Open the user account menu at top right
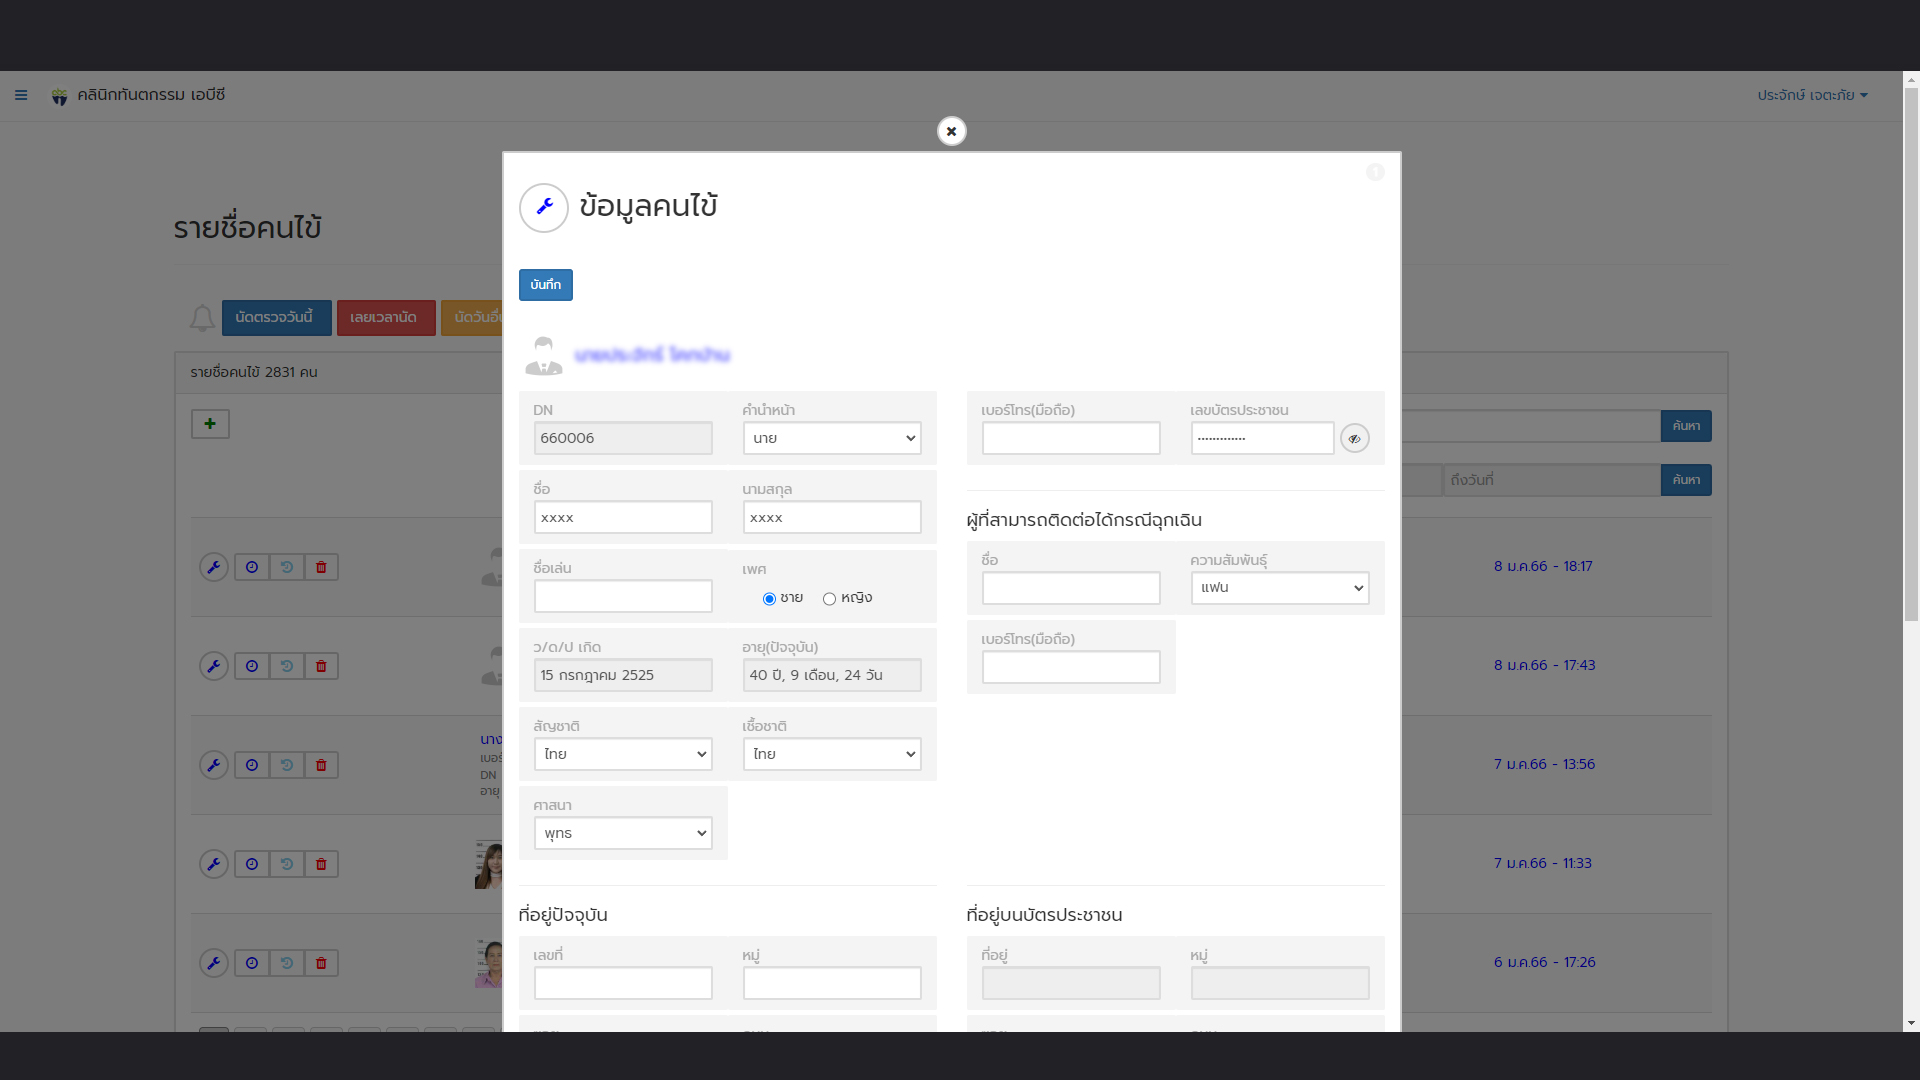 pyautogui.click(x=1812, y=95)
